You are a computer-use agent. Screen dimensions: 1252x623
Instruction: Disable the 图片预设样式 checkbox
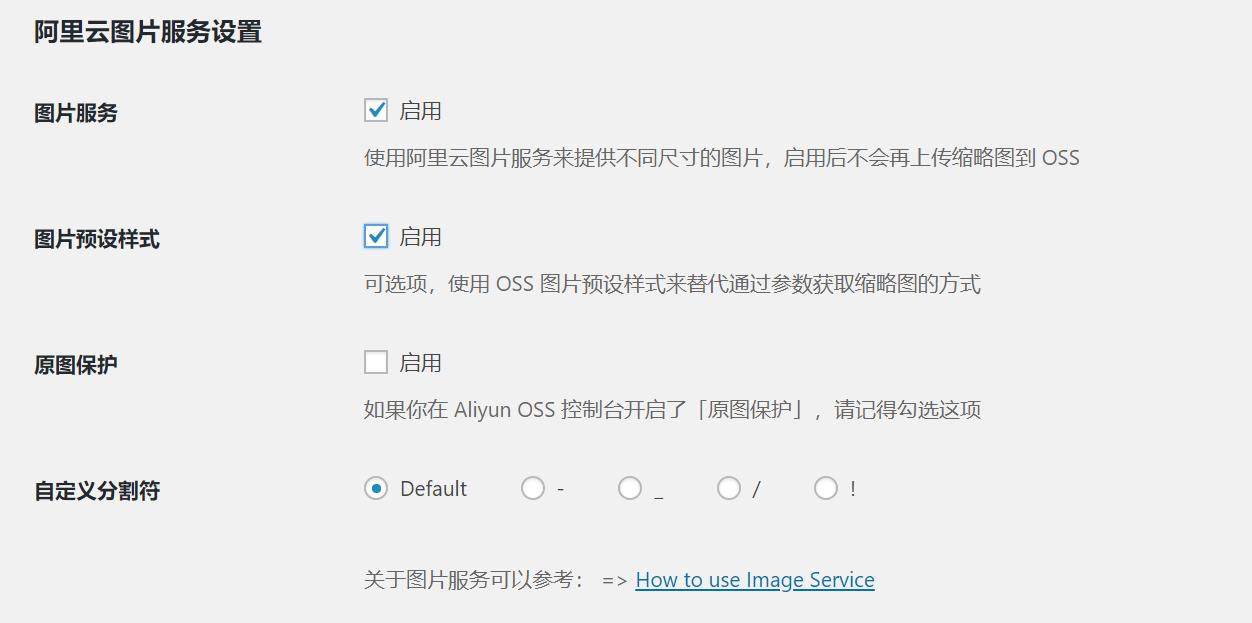[x=375, y=236]
